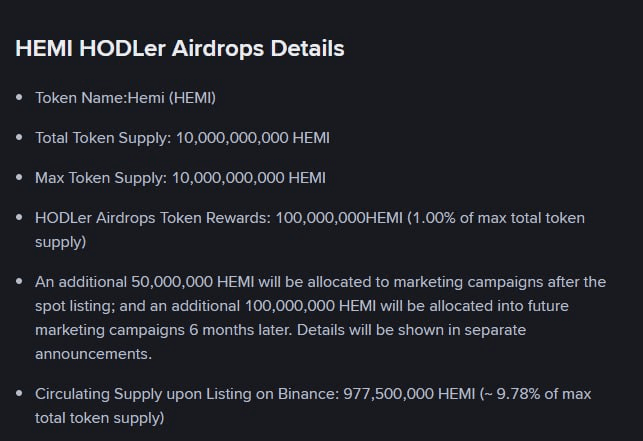Click the bullet point beside Total Token Supply
Screen dimensions: 643x441
pos(19,137)
